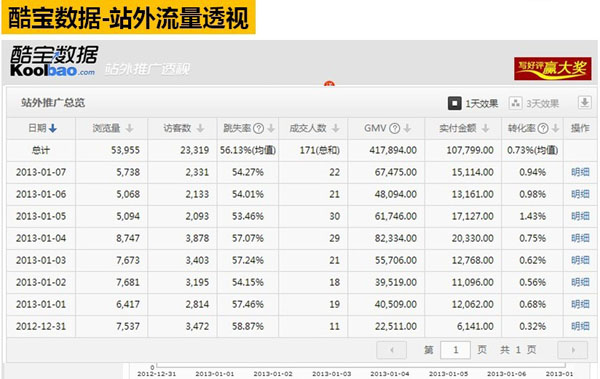
Task: Sort 转化率 column with arrow
Action: (x=555, y=129)
